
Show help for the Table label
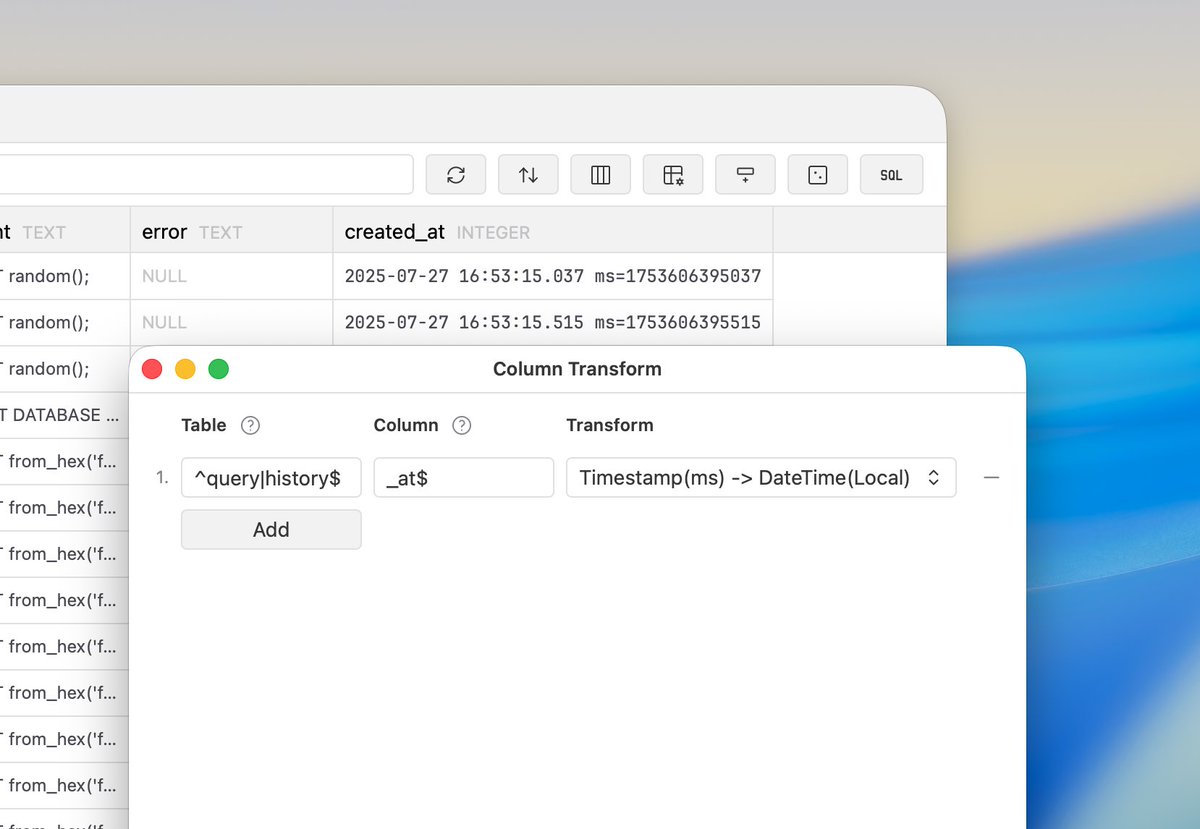251,425
